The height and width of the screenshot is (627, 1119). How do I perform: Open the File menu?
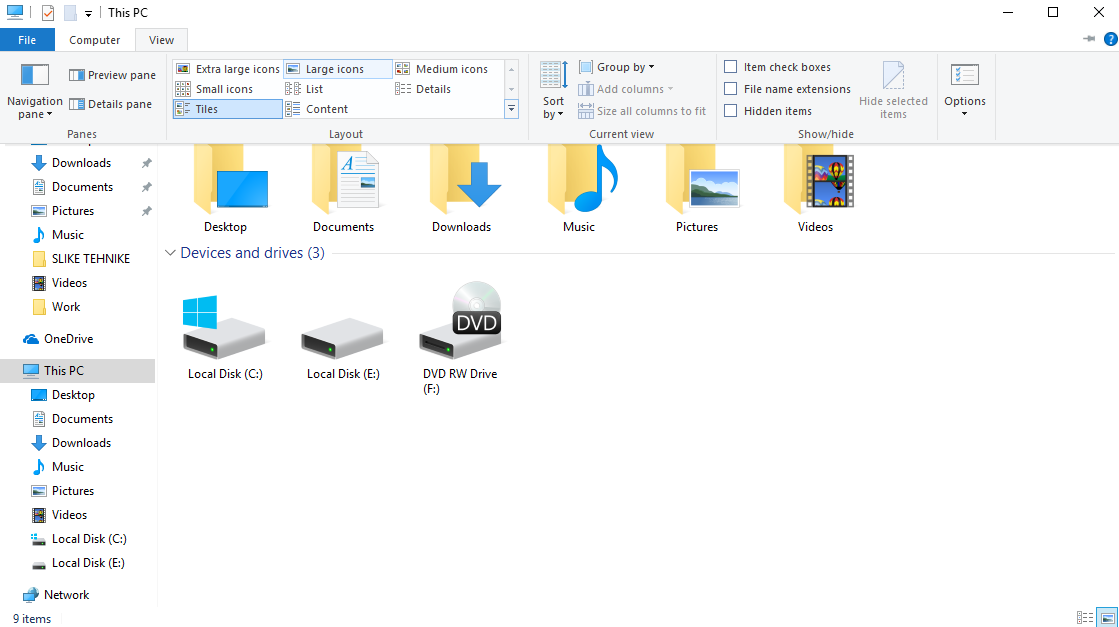tap(27, 39)
